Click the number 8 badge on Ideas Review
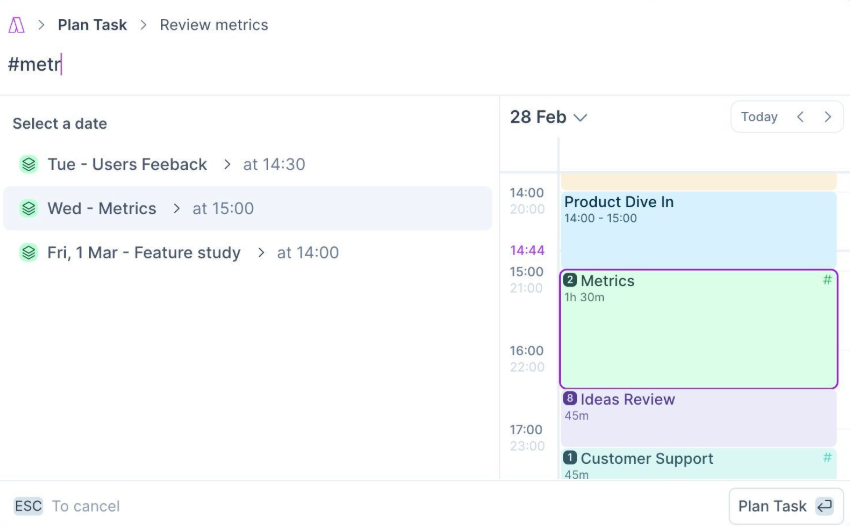The image size is (850, 526). [x=570, y=399]
